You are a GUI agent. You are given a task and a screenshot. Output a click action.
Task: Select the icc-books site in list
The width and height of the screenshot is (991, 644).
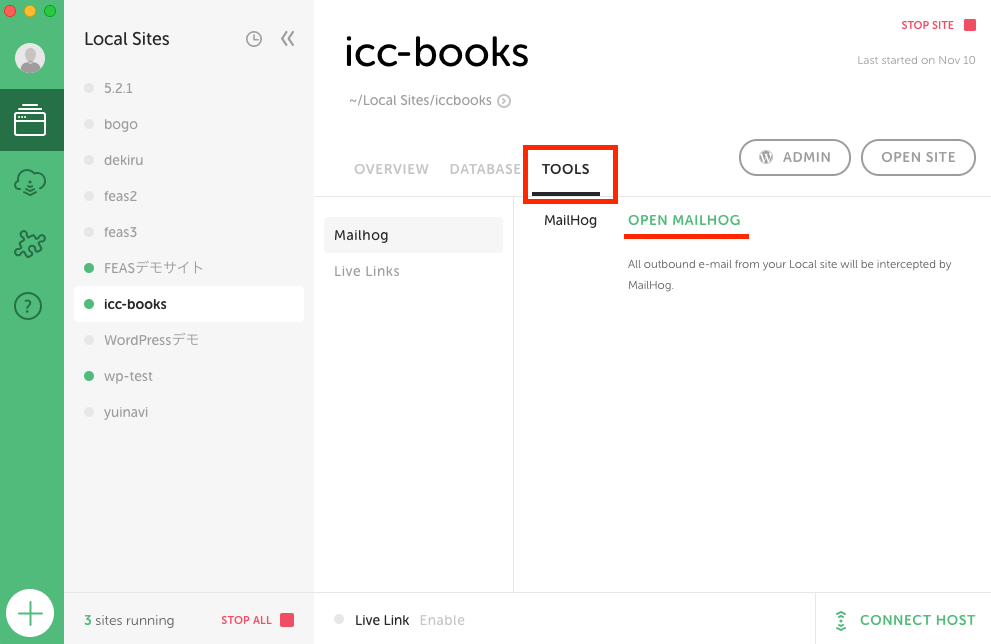coord(189,304)
